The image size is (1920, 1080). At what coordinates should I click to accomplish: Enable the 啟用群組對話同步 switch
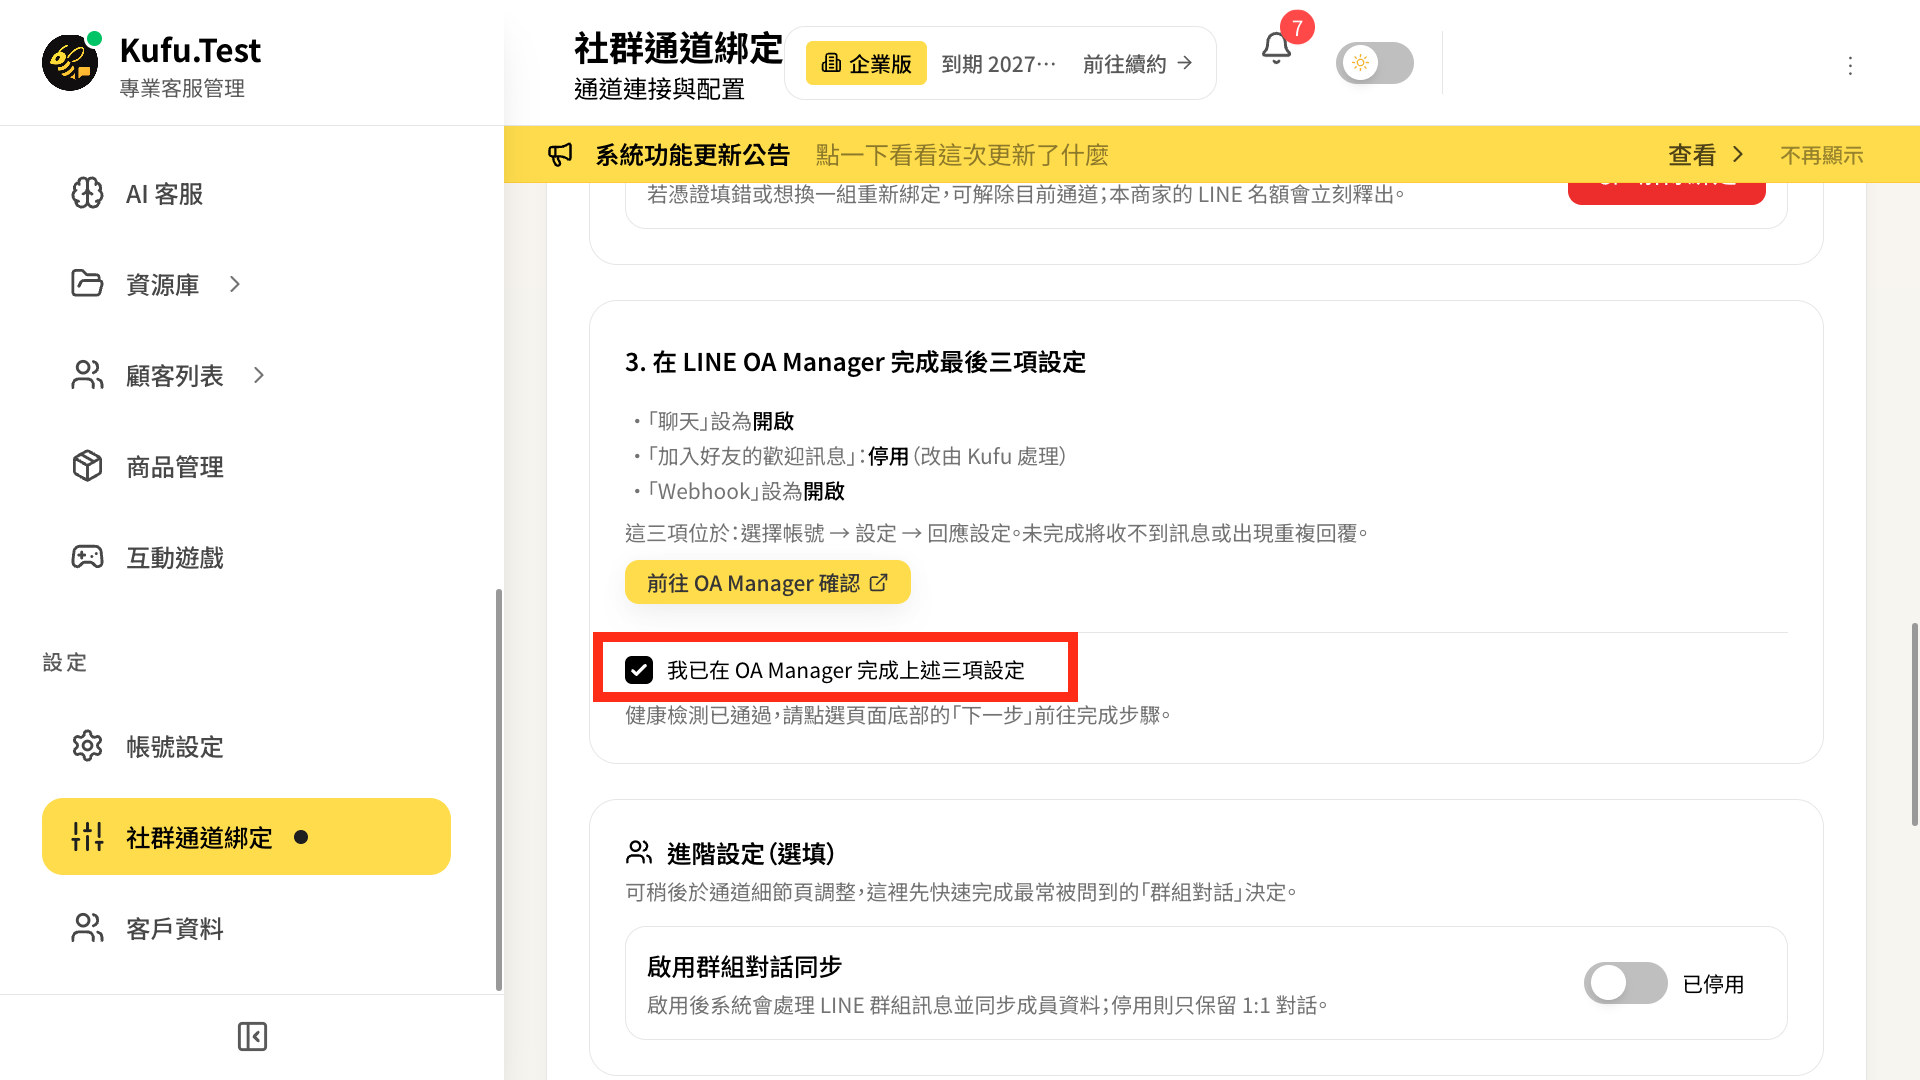(1625, 983)
